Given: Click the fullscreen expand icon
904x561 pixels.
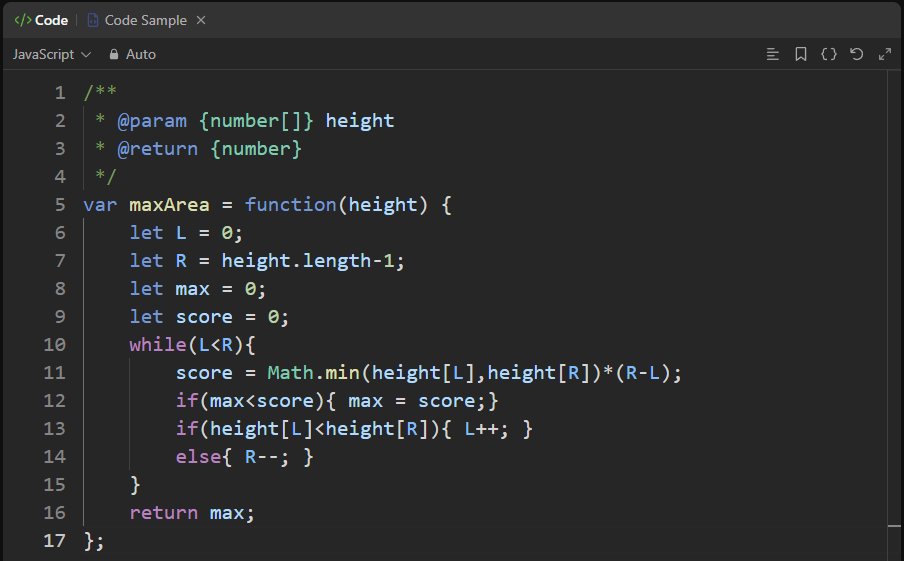Looking at the screenshot, I should 884,54.
